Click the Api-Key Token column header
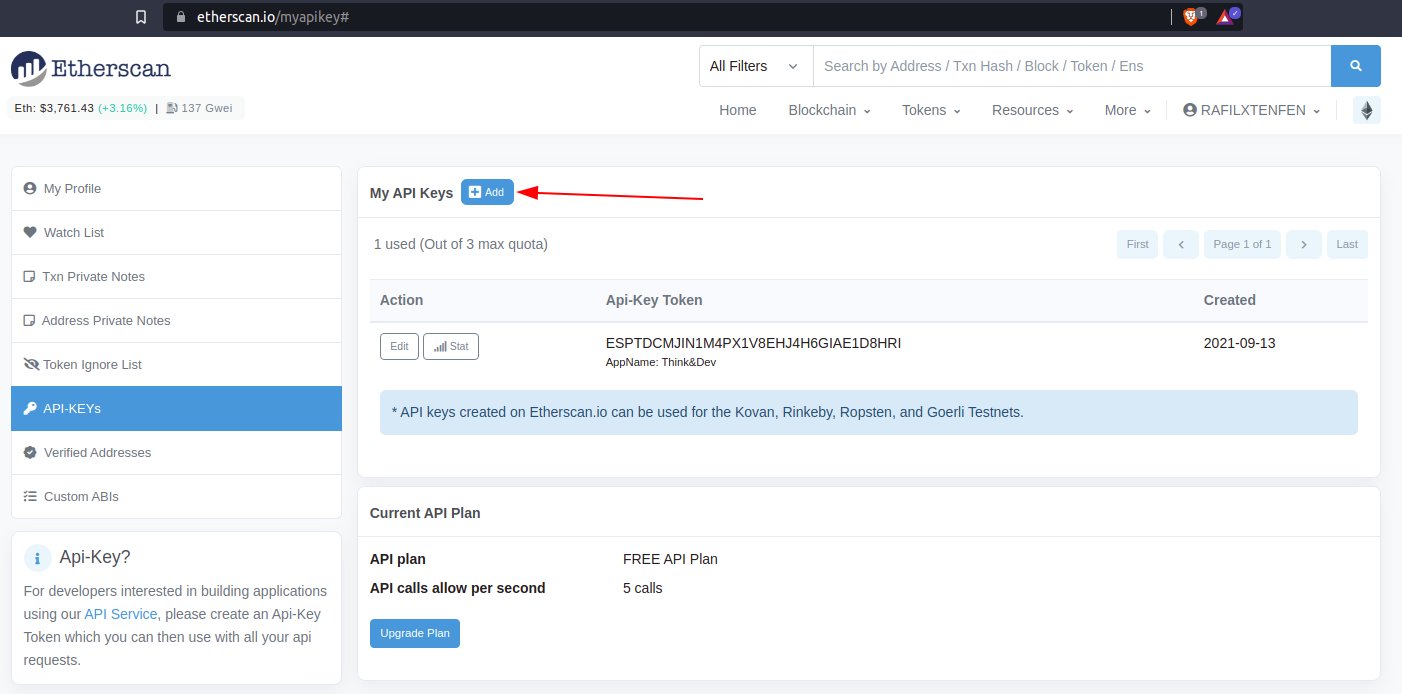The width and height of the screenshot is (1402, 694). coord(654,300)
